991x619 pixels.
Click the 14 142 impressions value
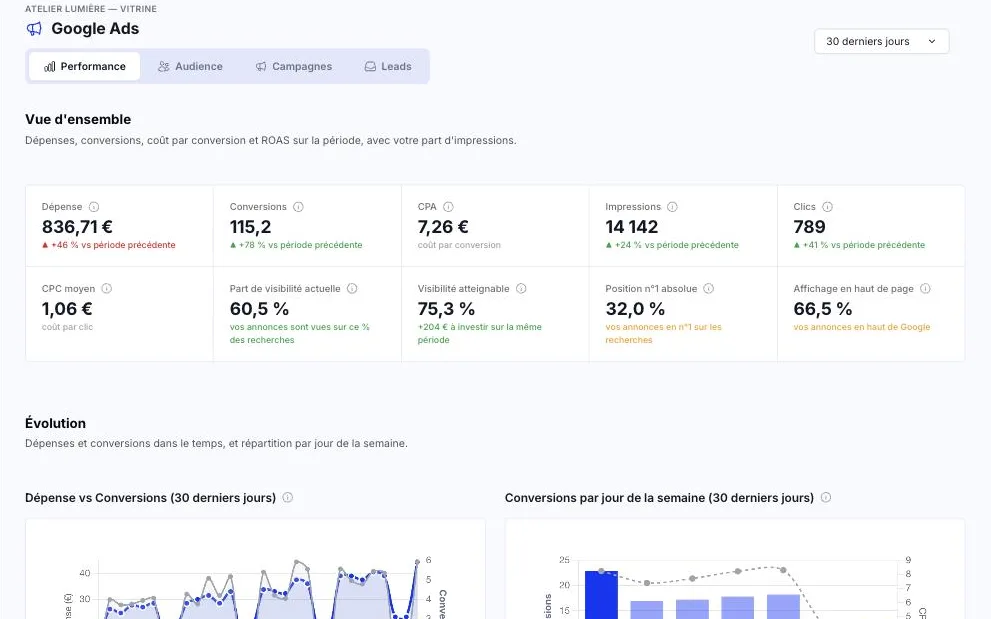[631, 226]
